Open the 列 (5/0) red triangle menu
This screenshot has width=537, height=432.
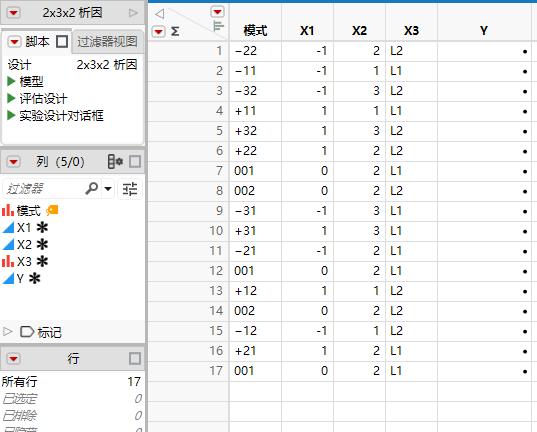(x=14, y=162)
